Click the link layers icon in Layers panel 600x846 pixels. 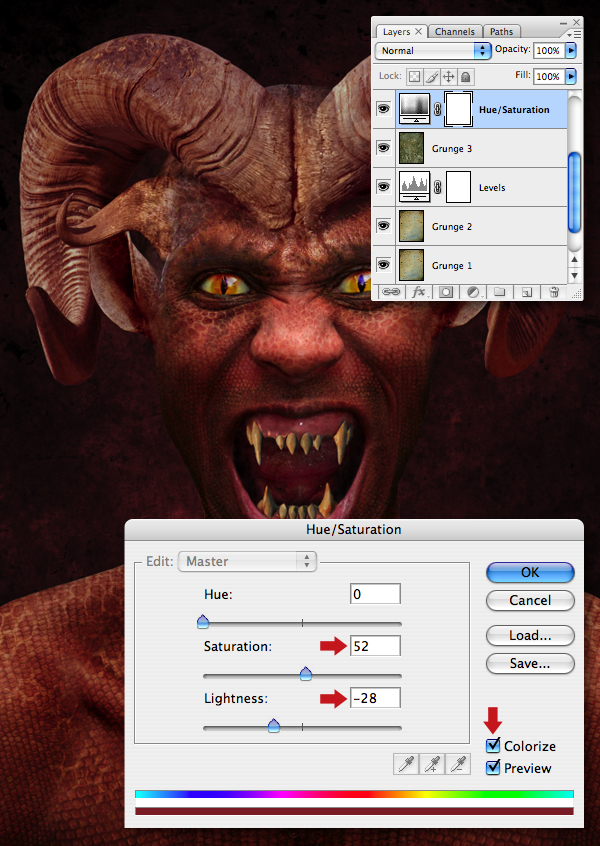point(390,292)
